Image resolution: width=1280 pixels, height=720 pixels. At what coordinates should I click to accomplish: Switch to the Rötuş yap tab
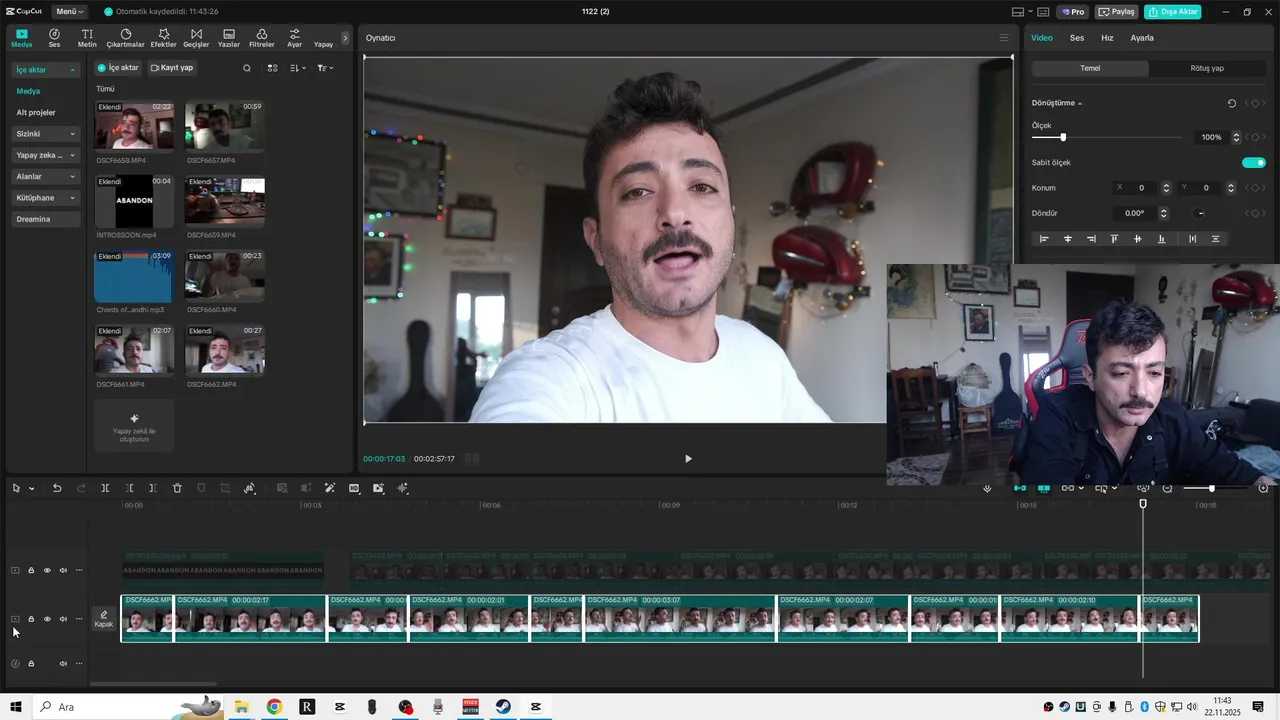(x=1207, y=68)
